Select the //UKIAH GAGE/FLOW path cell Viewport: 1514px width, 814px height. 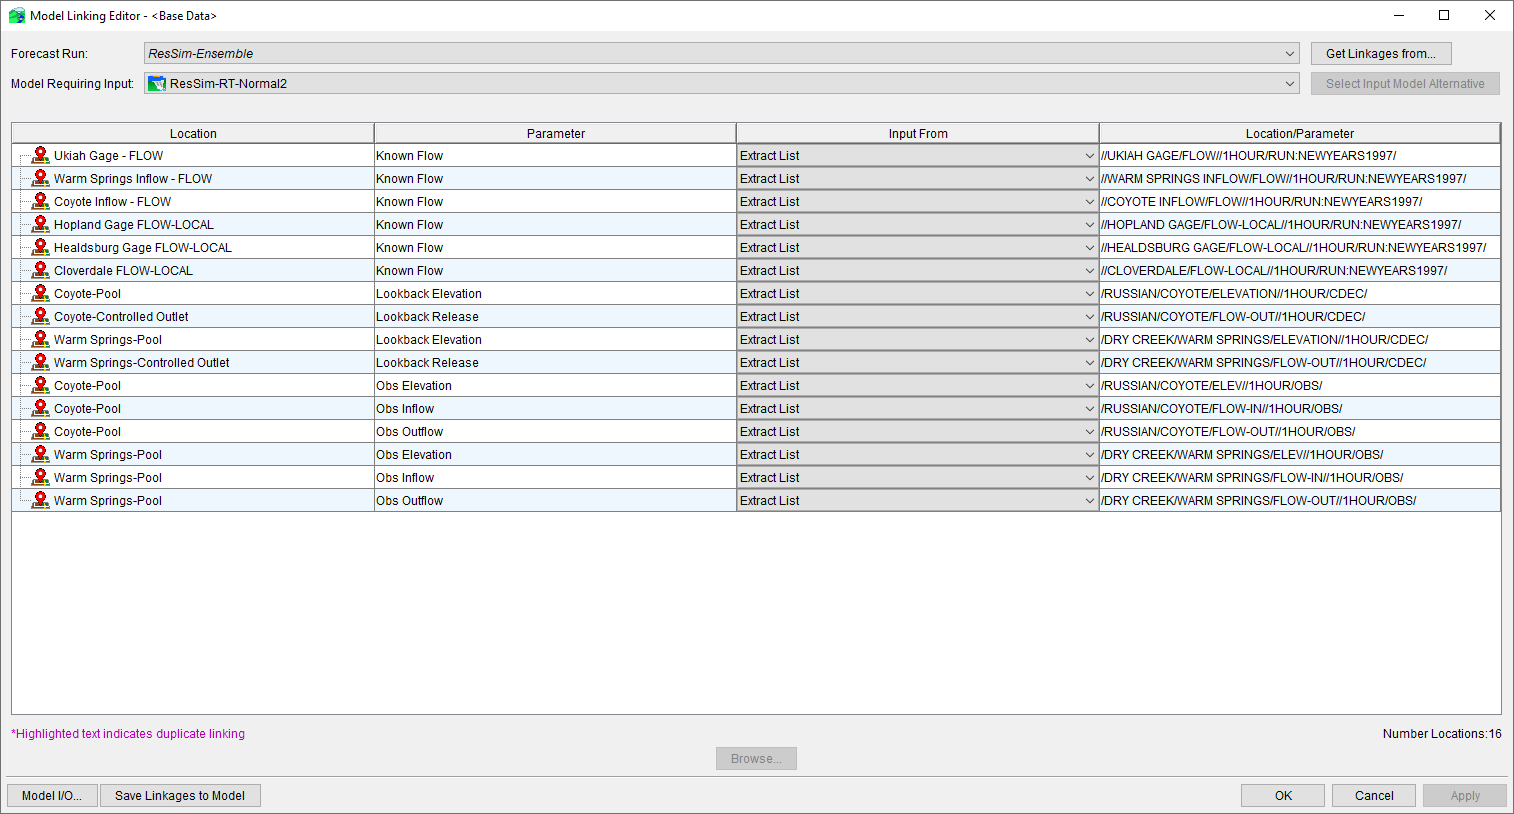(x=1300, y=155)
